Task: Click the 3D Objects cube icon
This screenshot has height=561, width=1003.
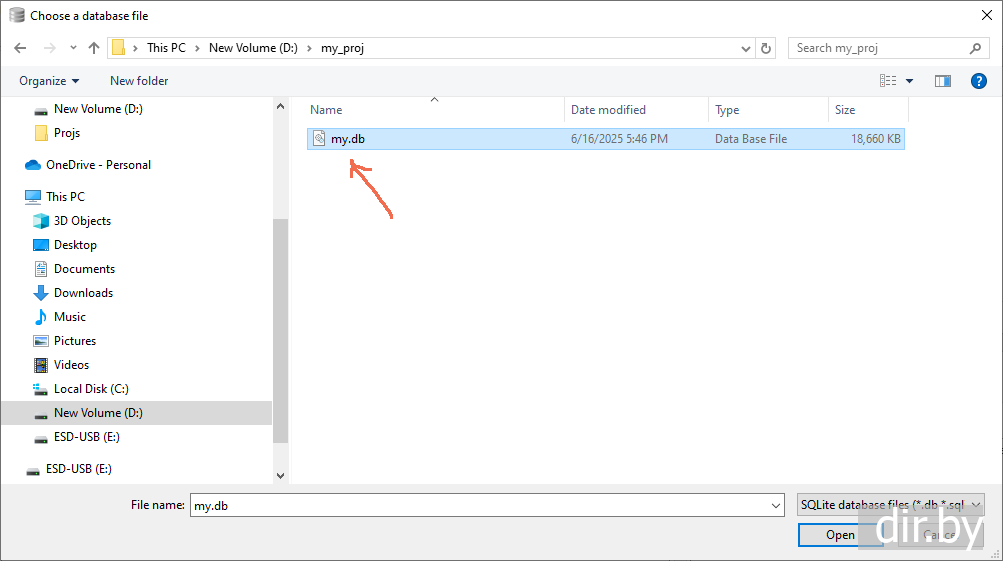Action: [x=41, y=221]
